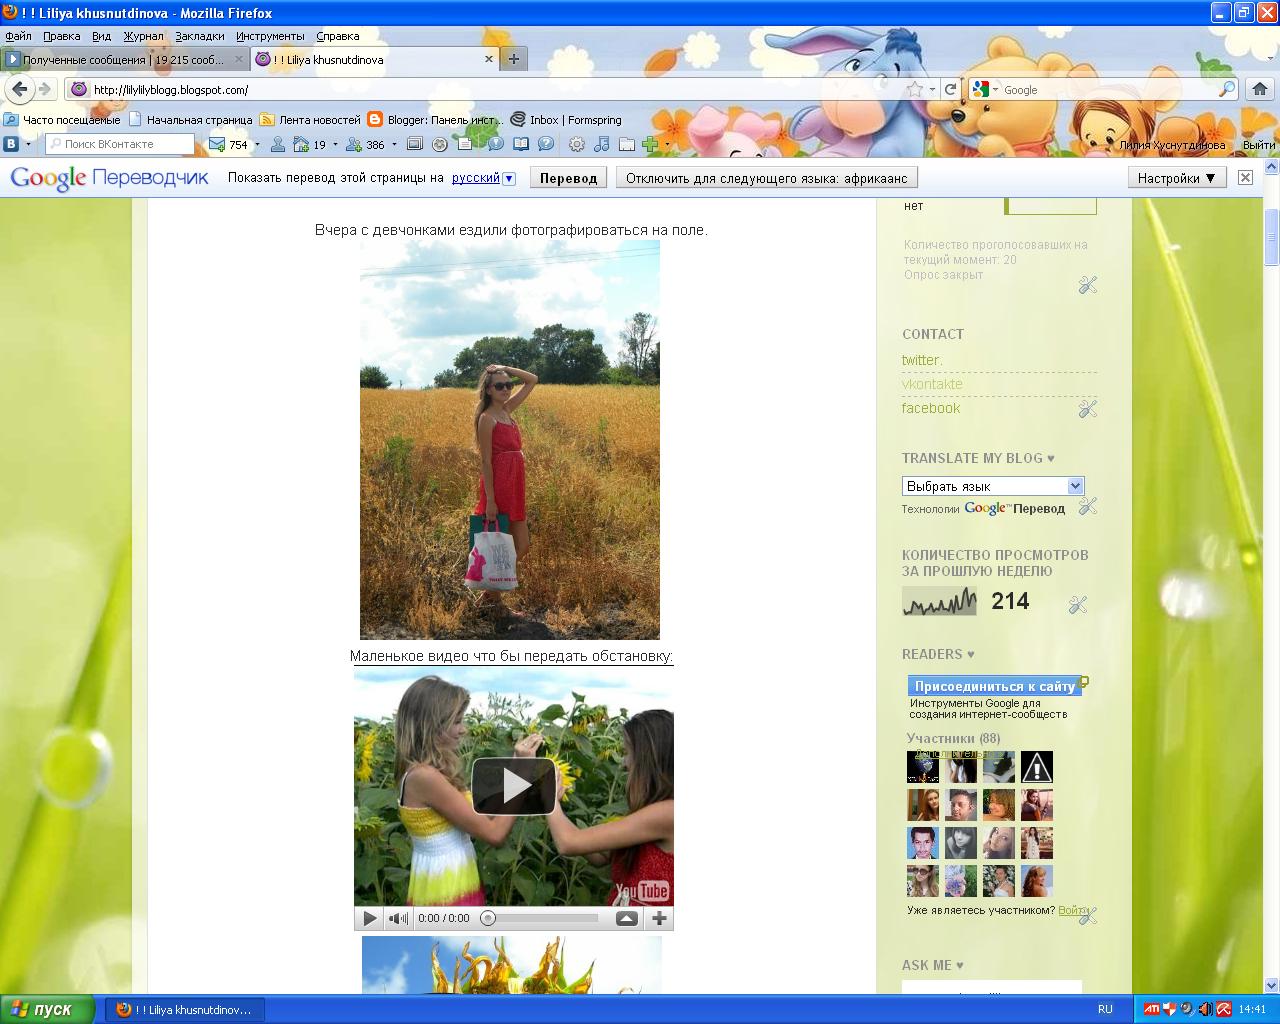1280x1024 pixels.
Task: Open the Home page icon
Action: 1261,89
